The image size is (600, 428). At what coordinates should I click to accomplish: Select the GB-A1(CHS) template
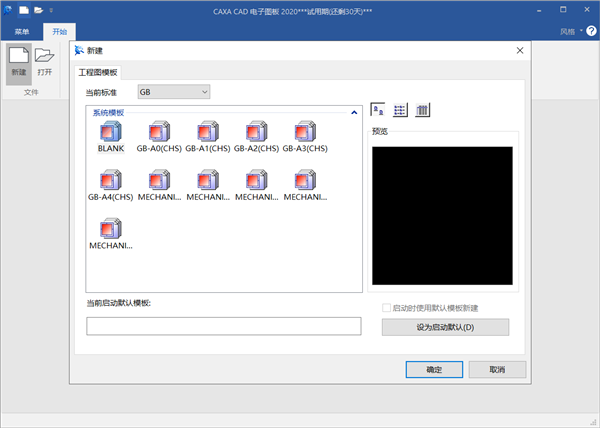(207, 137)
